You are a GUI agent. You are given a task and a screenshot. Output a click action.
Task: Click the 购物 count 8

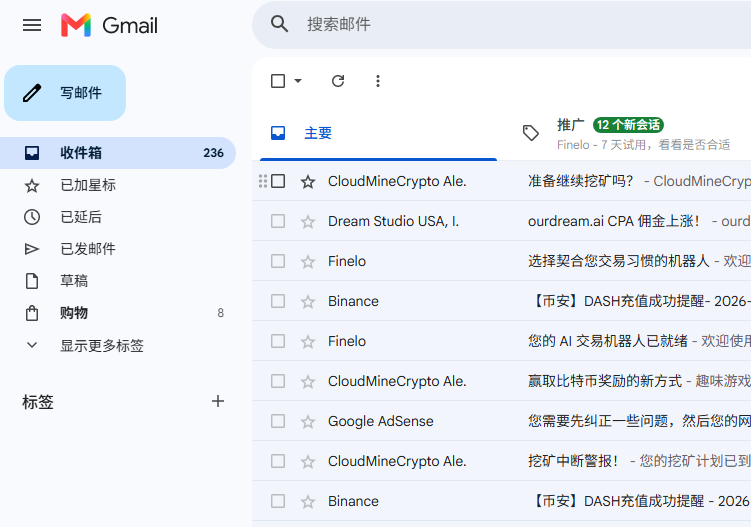tap(220, 313)
